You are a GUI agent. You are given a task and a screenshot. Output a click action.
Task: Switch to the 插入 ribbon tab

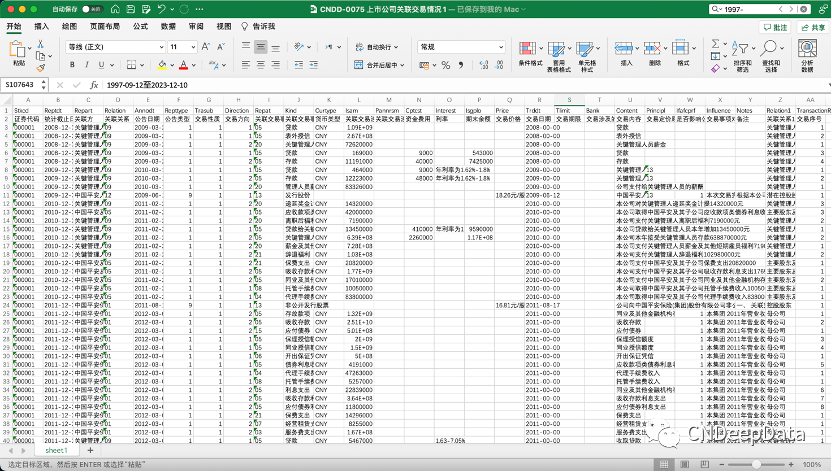[x=41, y=26]
